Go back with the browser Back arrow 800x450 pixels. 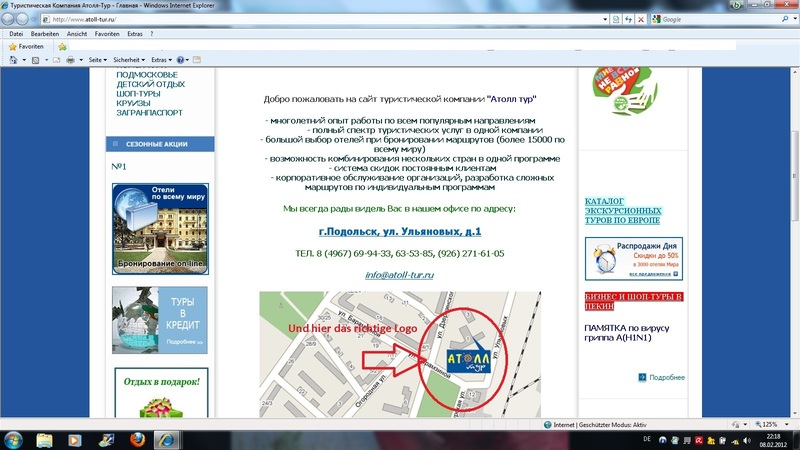click(8, 19)
